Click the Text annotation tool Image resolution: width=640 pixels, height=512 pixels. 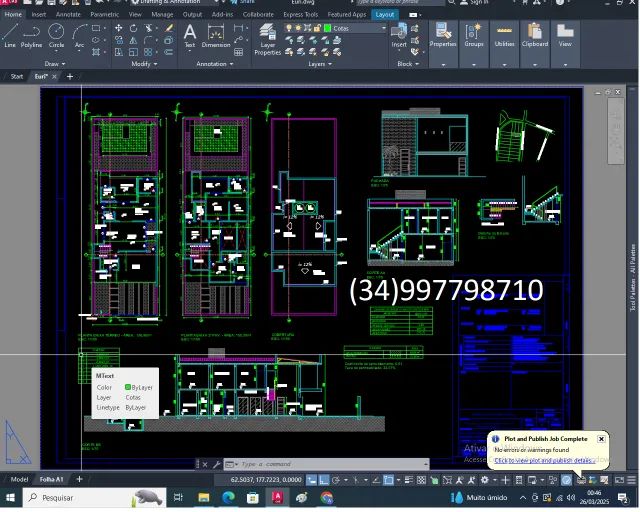[x=190, y=35]
